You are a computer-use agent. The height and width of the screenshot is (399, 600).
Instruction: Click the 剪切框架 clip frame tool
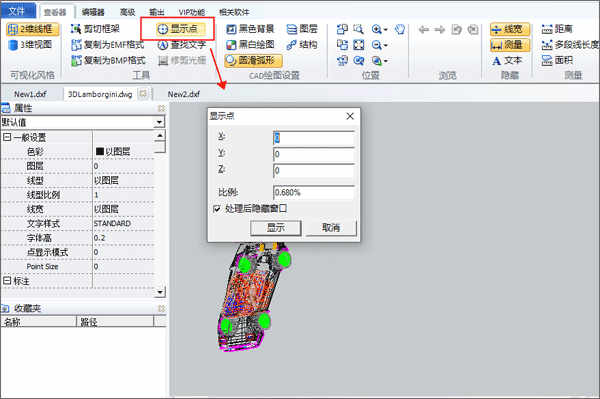96,29
